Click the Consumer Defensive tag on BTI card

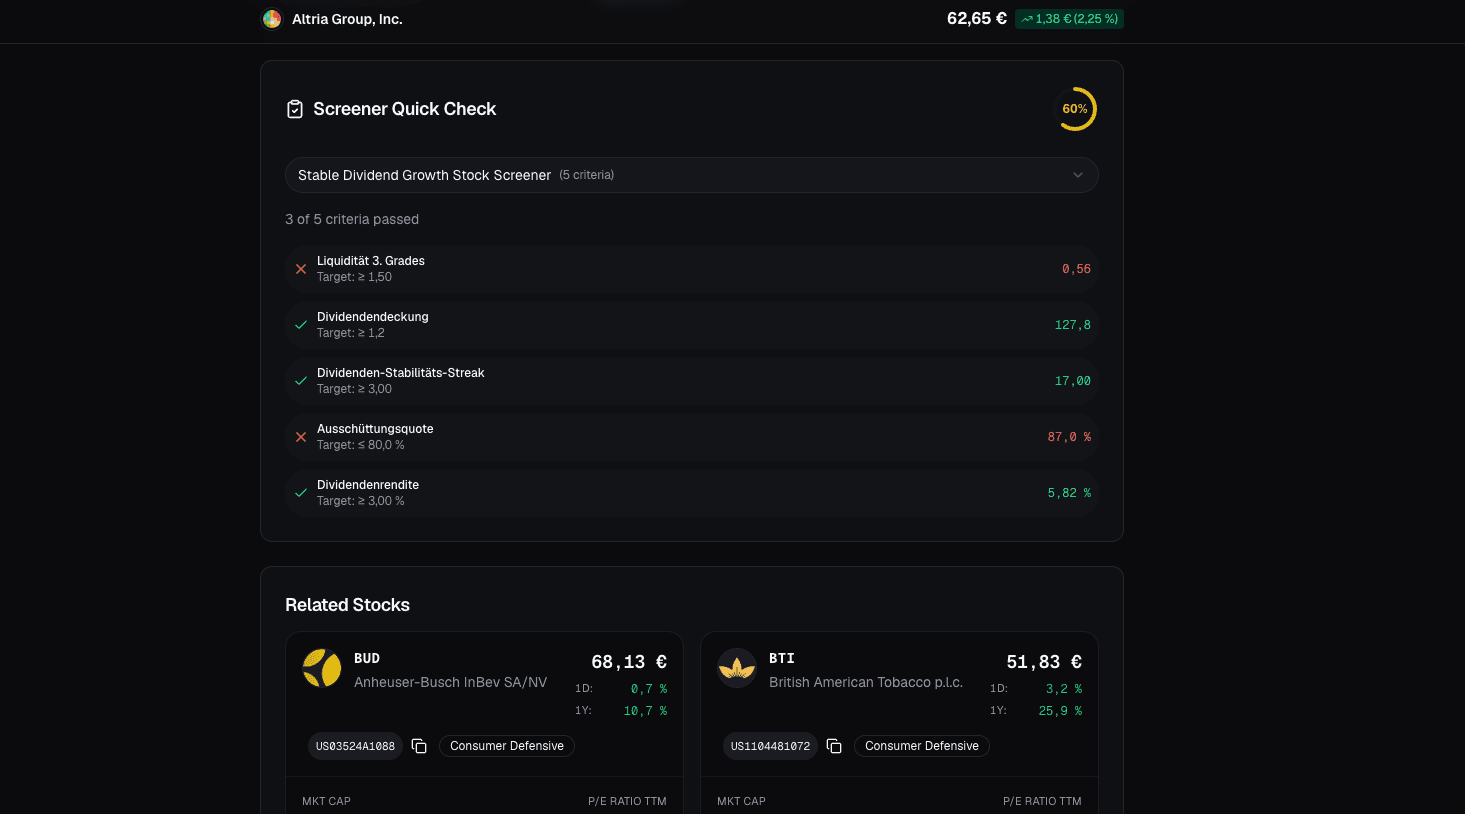click(922, 746)
